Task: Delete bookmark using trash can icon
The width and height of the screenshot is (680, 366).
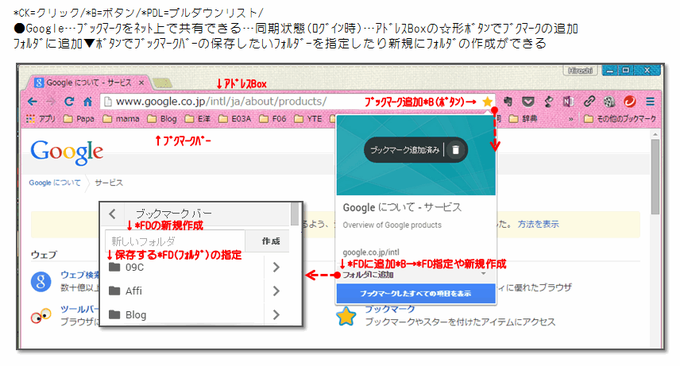Action: coord(455,150)
